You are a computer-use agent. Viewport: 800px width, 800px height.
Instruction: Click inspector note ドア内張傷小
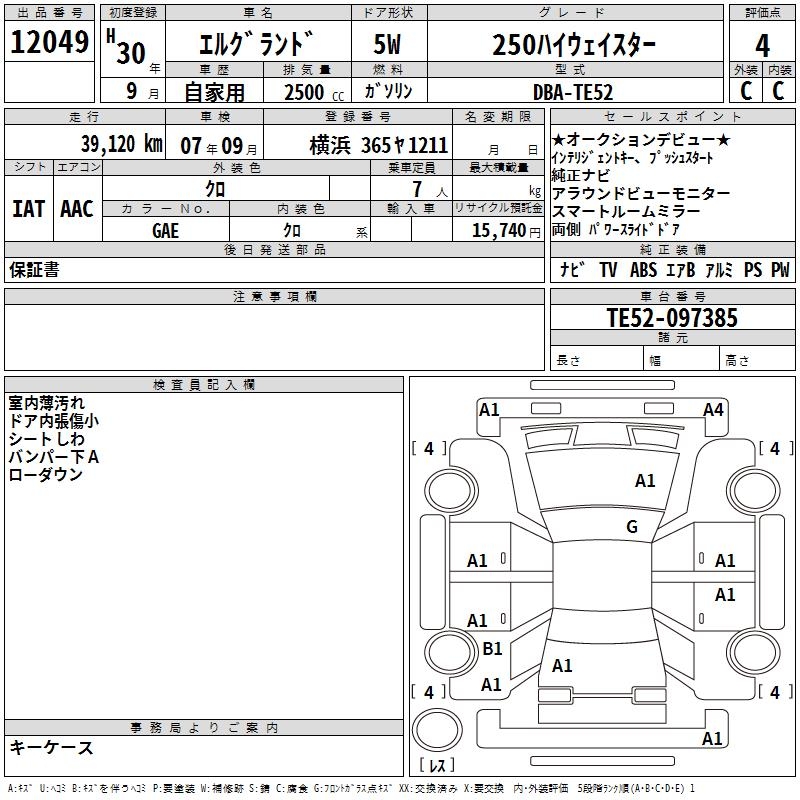(x=54, y=420)
